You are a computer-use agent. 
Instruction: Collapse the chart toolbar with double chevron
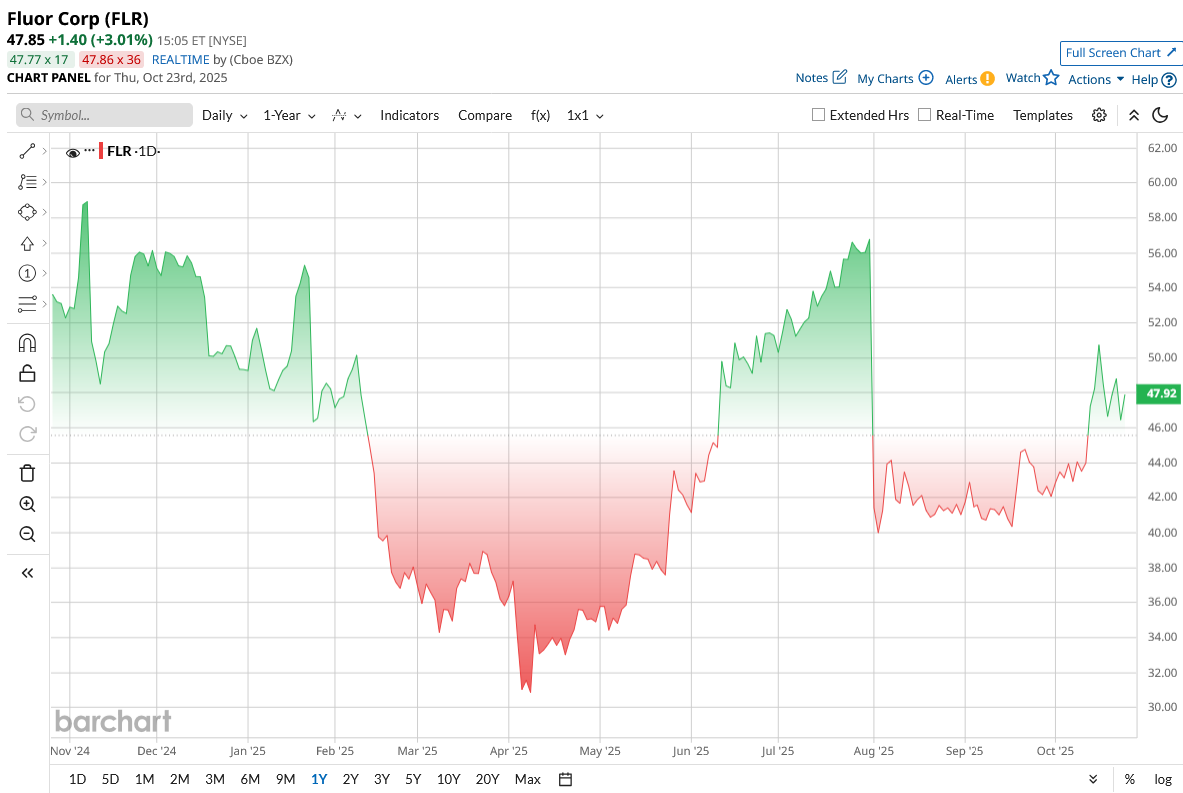tap(1133, 115)
